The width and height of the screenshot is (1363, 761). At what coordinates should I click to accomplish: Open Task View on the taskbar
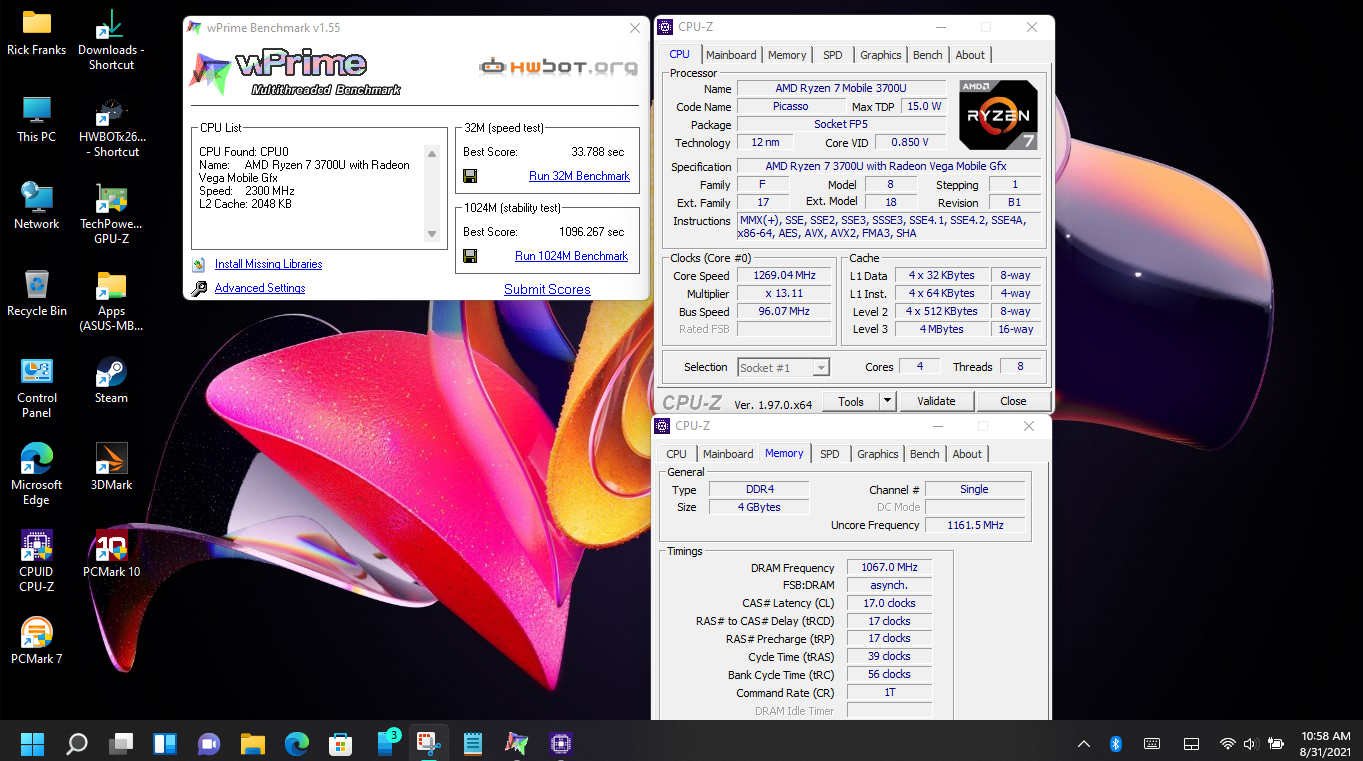[121, 744]
